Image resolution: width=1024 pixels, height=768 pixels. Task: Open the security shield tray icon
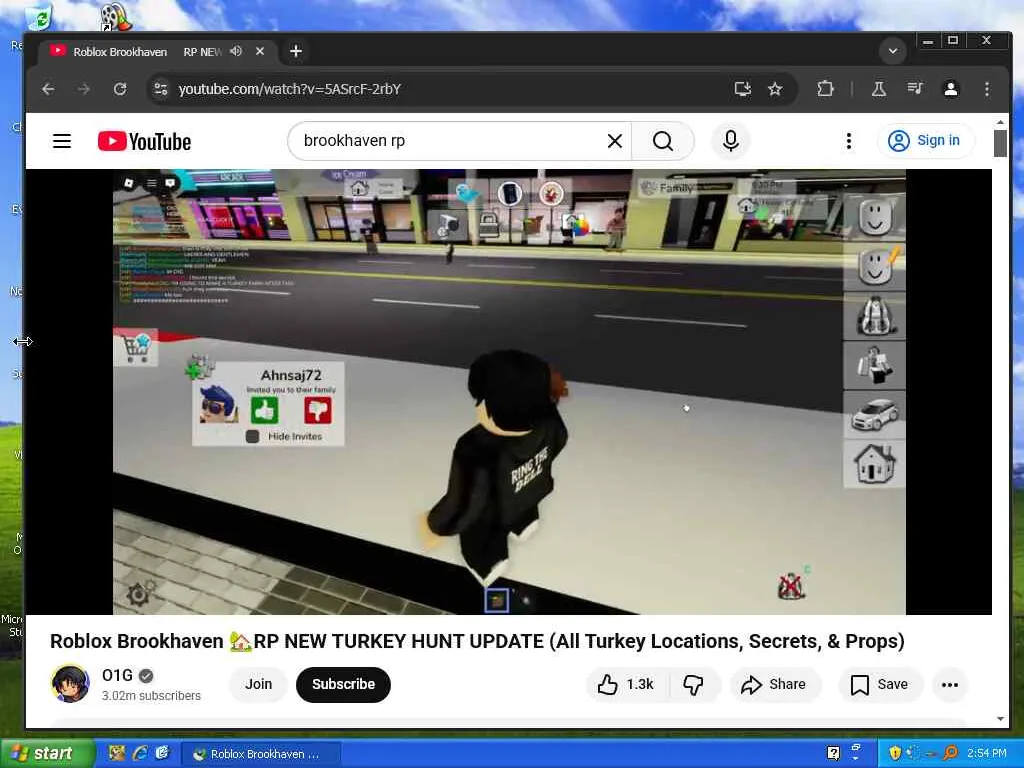tap(895, 754)
